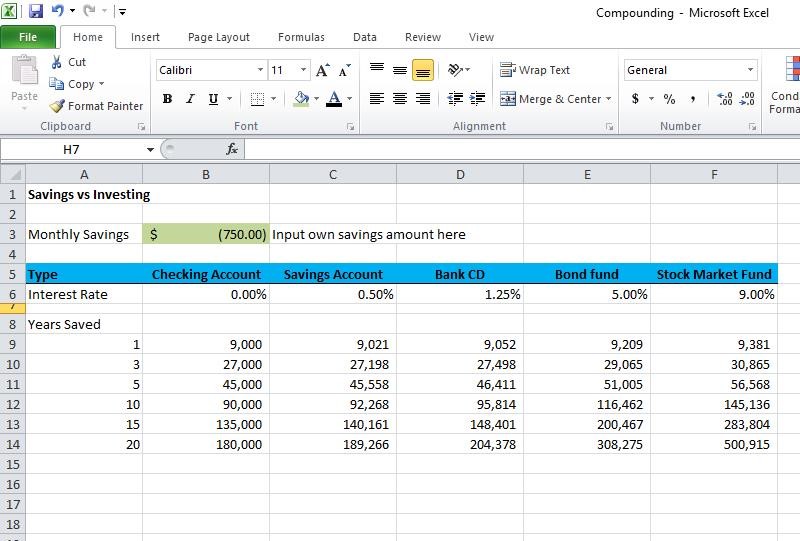Image resolution: width=800 pixels, height=541 pixels.
Task: Toggle Bold formatting
Action: (x=167, y=99)
